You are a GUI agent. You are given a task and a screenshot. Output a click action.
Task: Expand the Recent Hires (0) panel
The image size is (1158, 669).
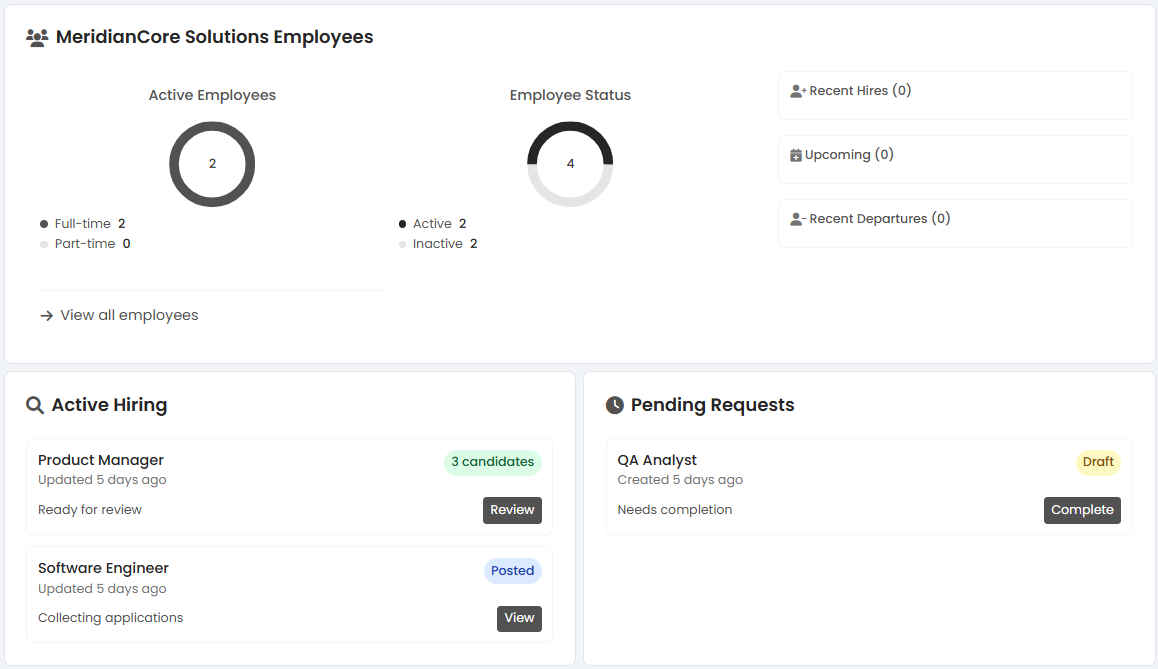click(x=954, y=95)
